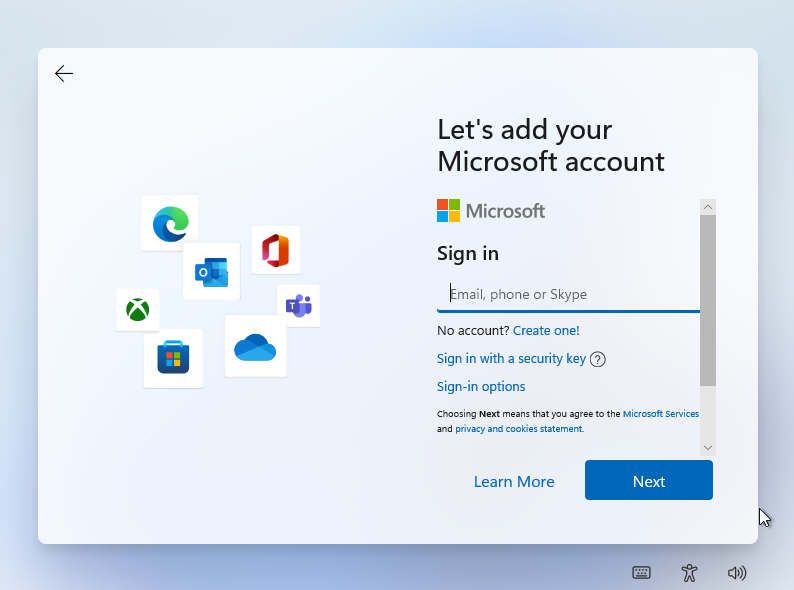
Task: Select Sign in with a security key
Action: pos(511,359)
